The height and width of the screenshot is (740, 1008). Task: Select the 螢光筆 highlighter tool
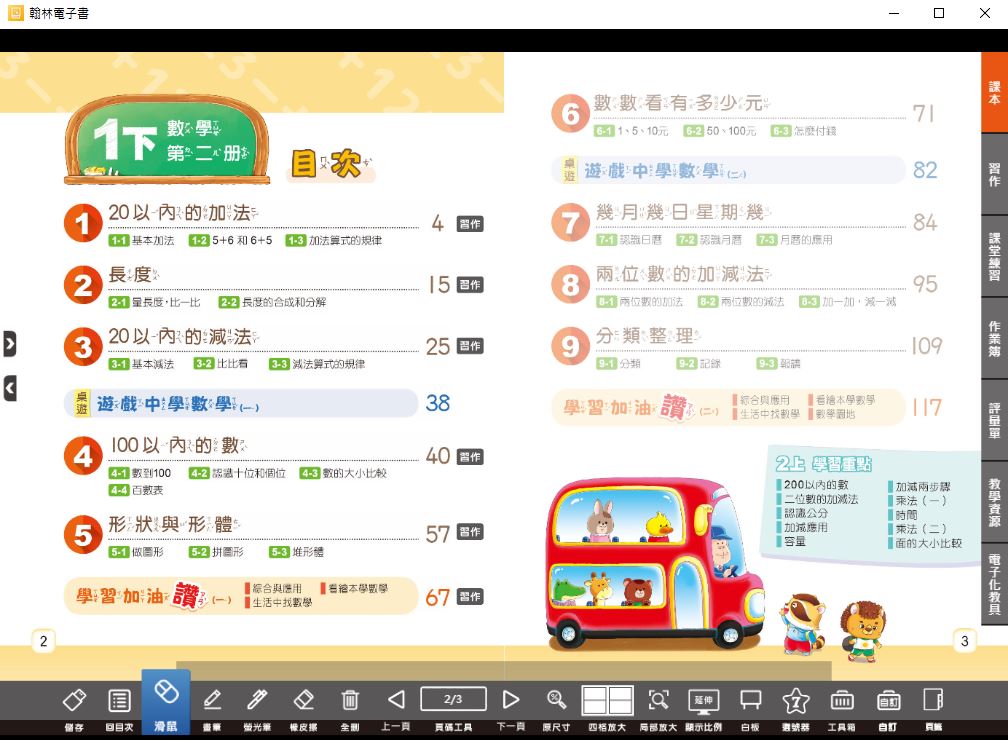click(x=257, y=700)
